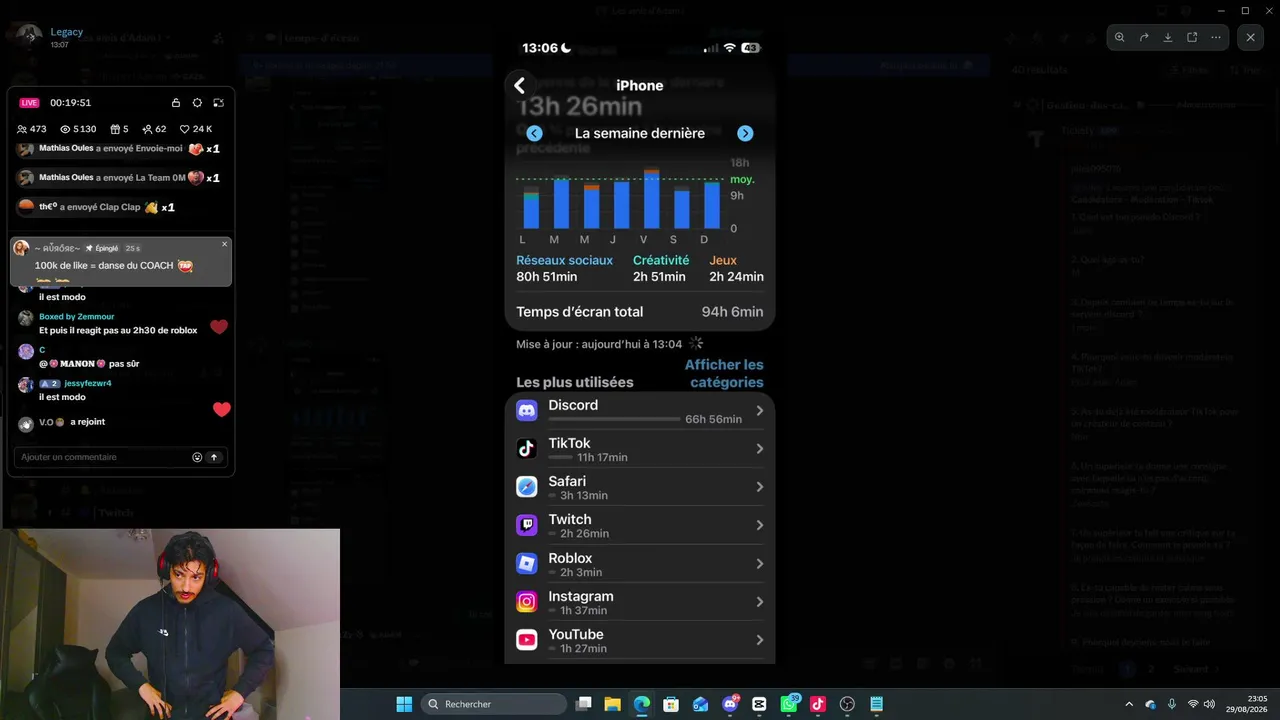Click the new followers count showing 62
This screenshot has height=720, width=1280.
tap(154, 129)
